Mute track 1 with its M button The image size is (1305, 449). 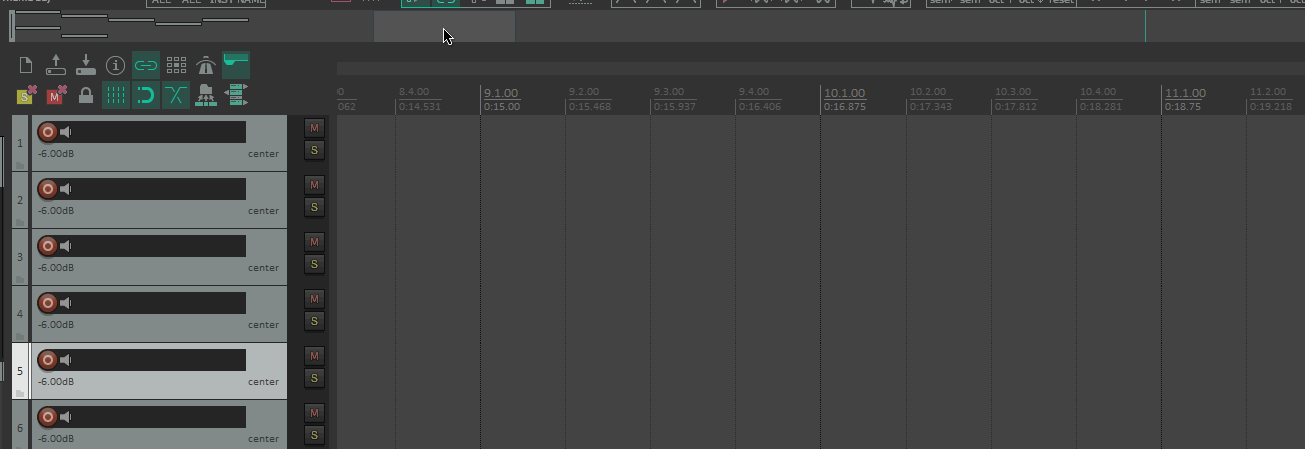[314, 128]
